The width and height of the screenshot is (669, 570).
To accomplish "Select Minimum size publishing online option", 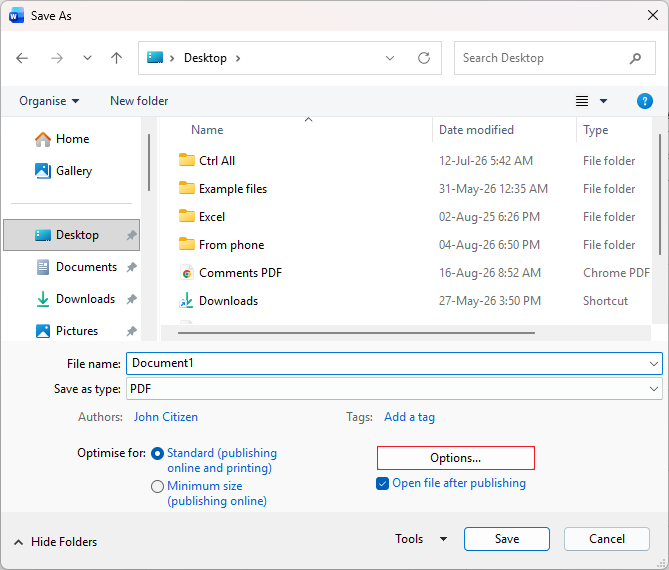I will pyautogui.click(x=157, y=486).
